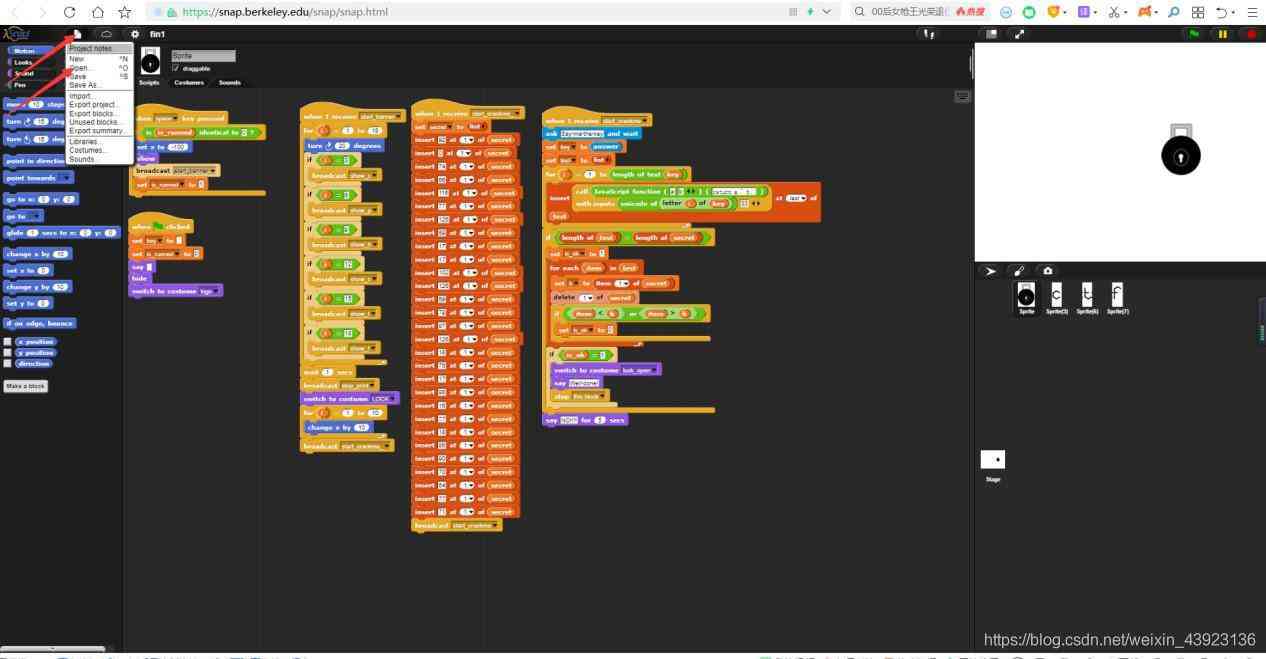The width and height of the screenshot is (1266, 659).
Task: Click the sprite name input field
Action: click(203, 56)
